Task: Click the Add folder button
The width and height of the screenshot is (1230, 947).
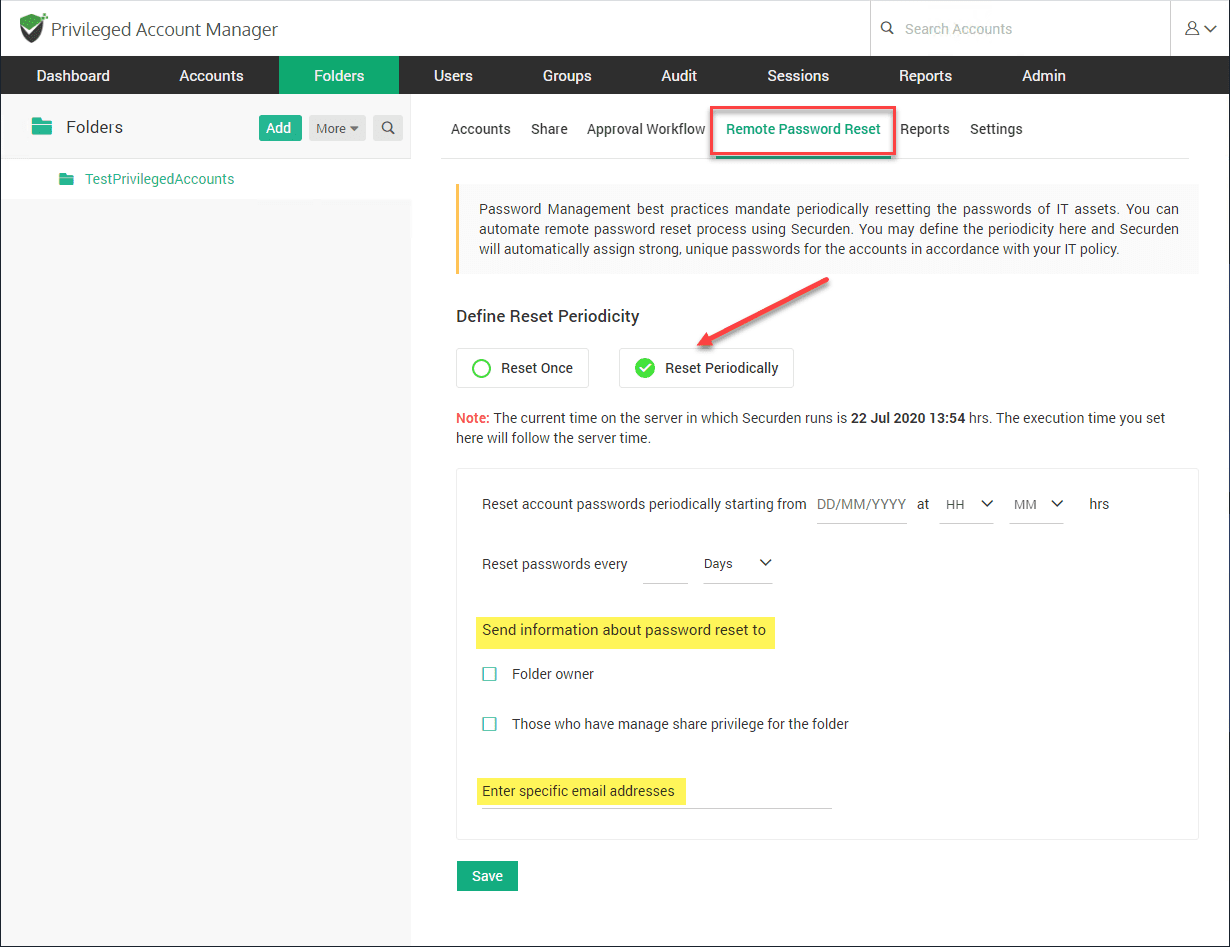Action: pyautogui.click(x=280, y=128)
